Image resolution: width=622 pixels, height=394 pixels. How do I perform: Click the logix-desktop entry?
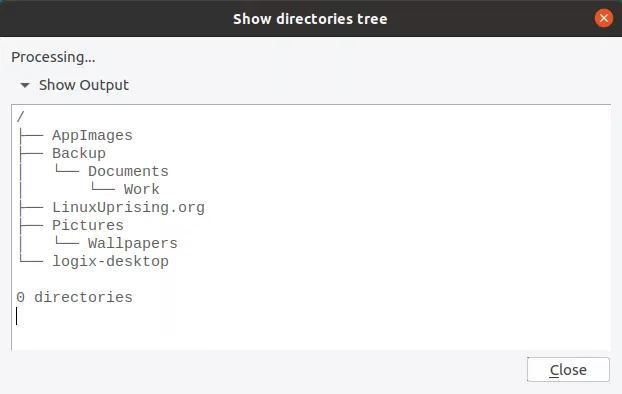110,261
